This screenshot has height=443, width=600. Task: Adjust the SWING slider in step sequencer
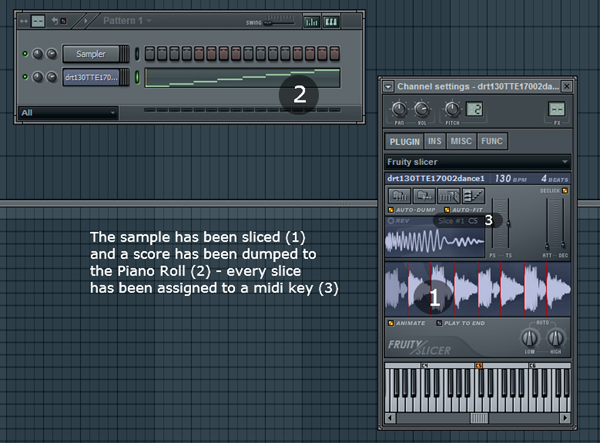click(280, 23)
